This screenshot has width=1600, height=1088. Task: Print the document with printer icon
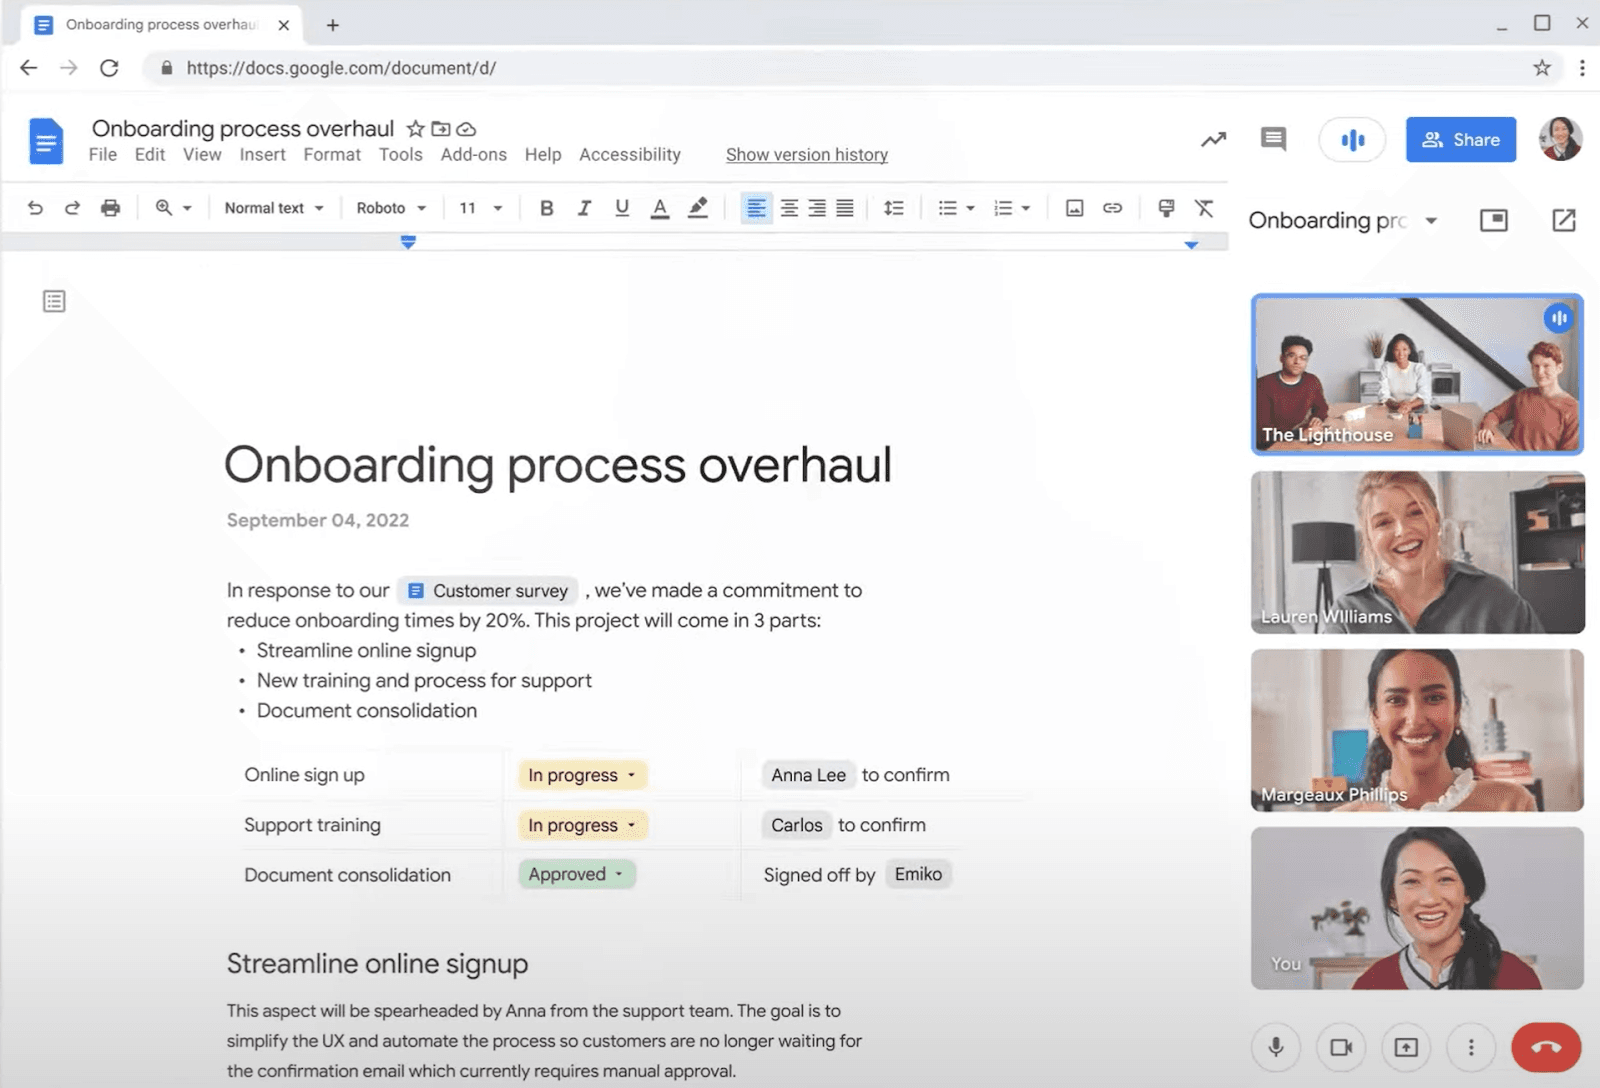pos(110,208)
